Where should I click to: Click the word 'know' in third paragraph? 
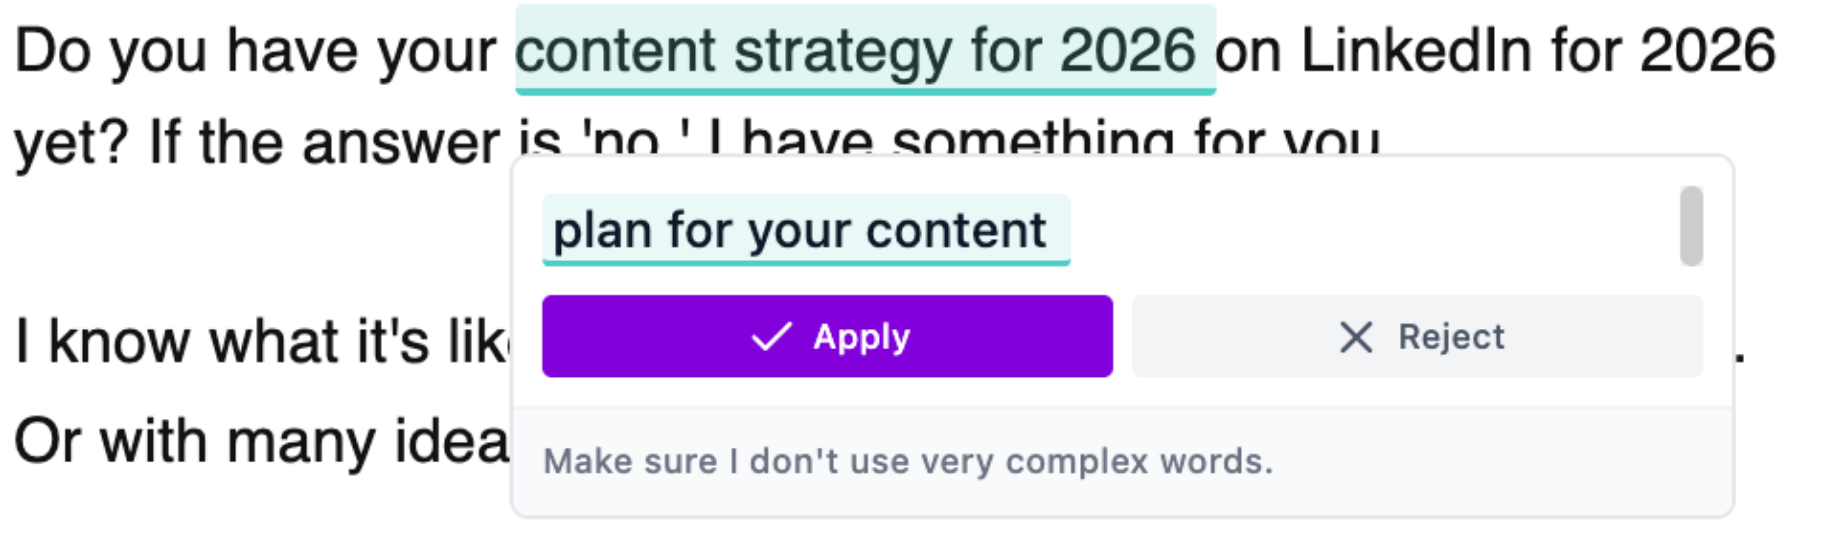point(120,341)
